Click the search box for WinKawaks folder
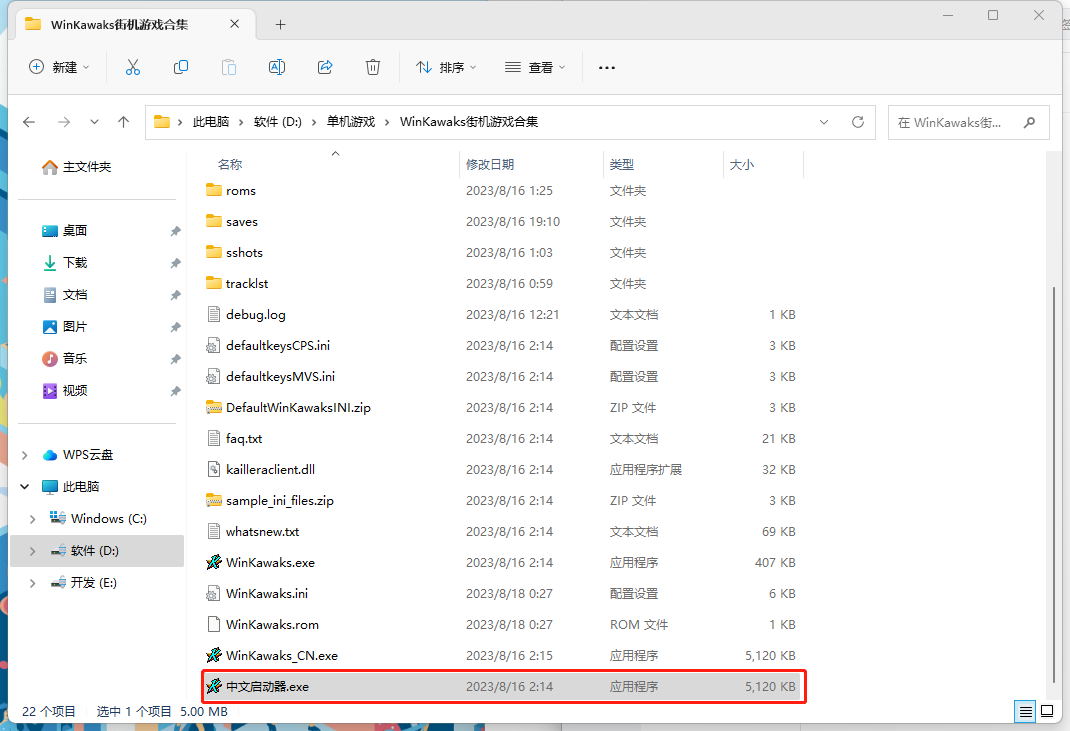1070x731 pixels. point(968,122)
